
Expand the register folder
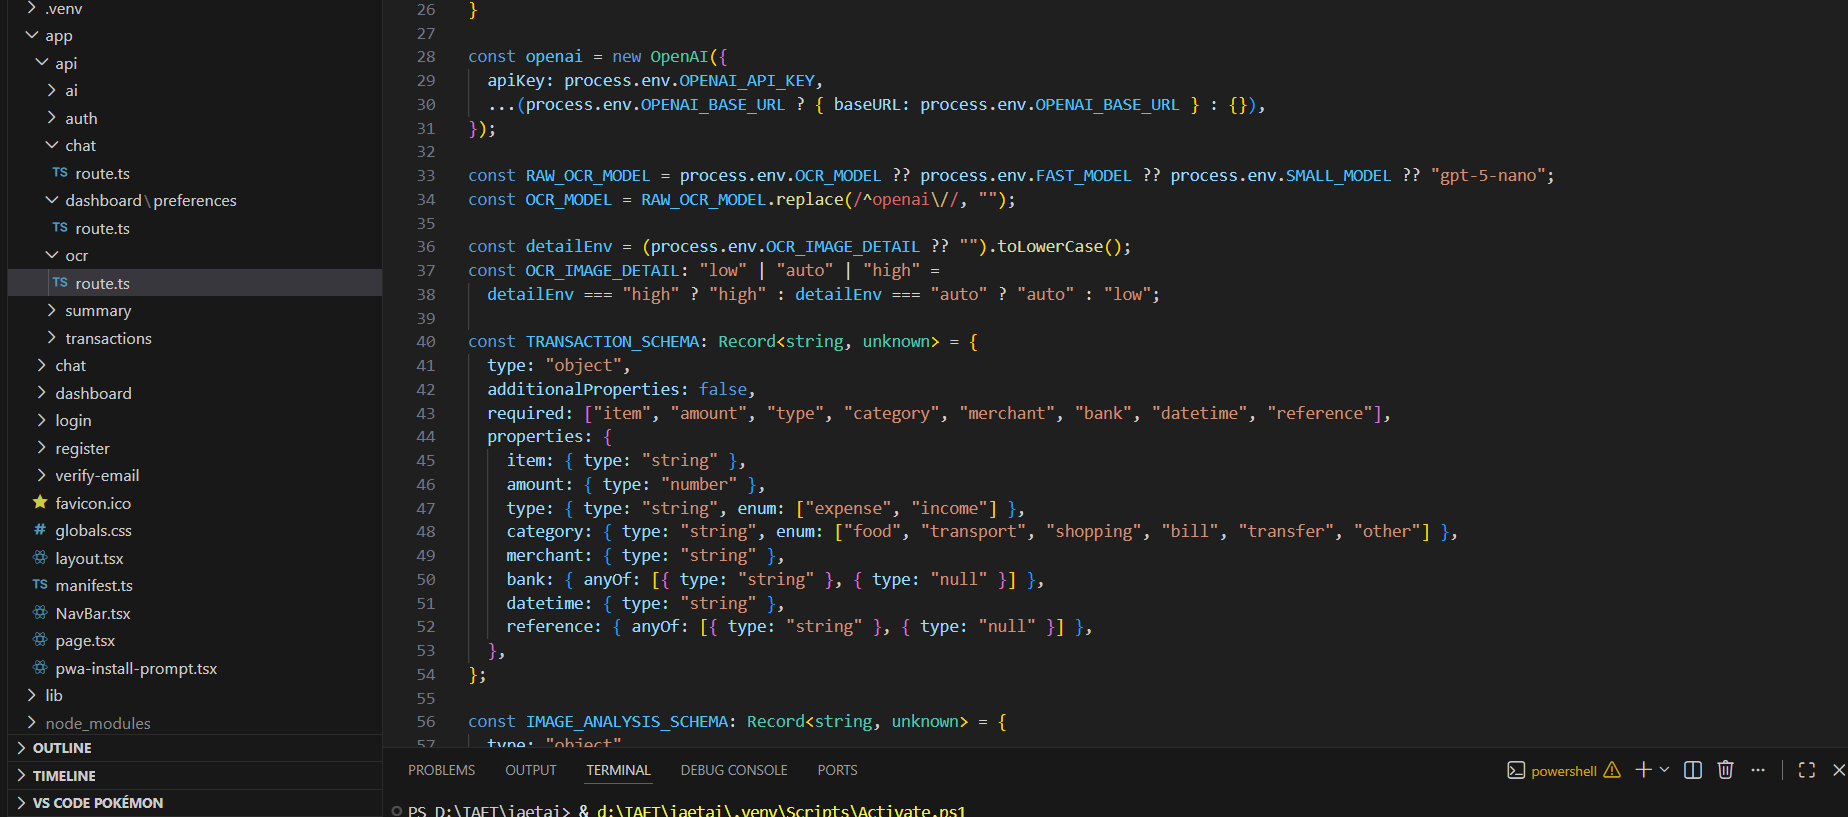point(195,448)
